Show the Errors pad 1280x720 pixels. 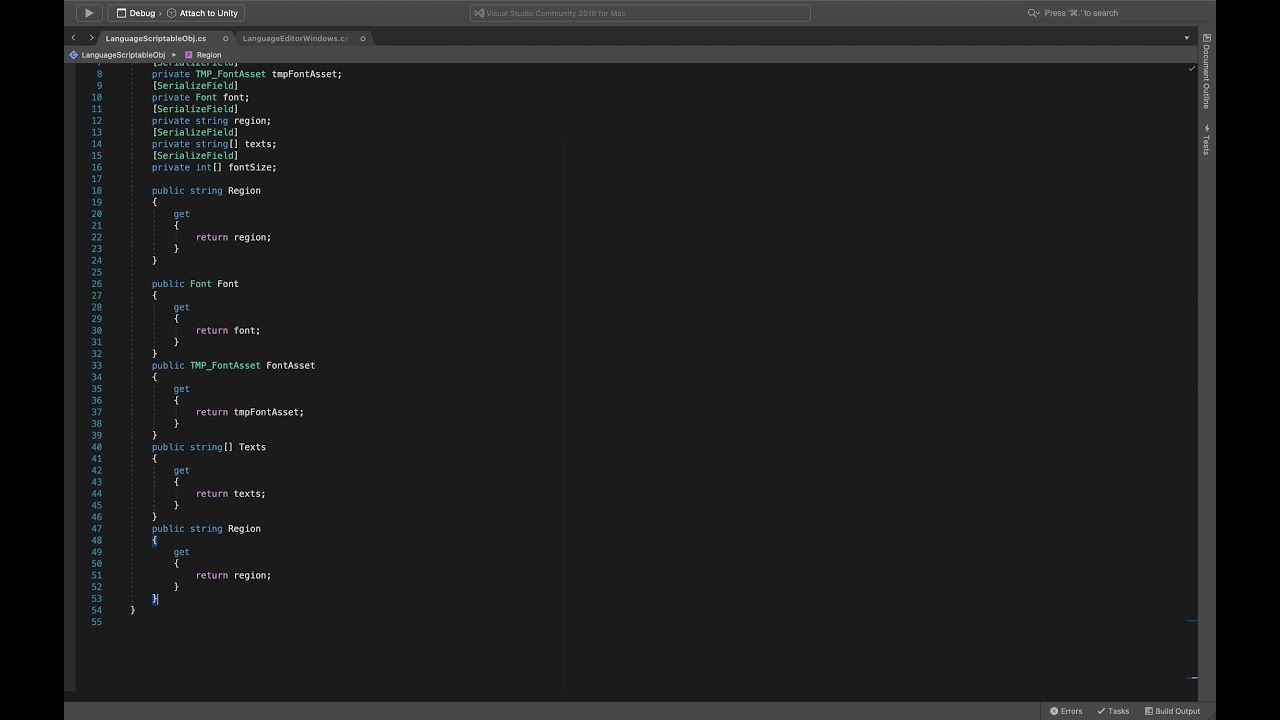(1066, 711)
